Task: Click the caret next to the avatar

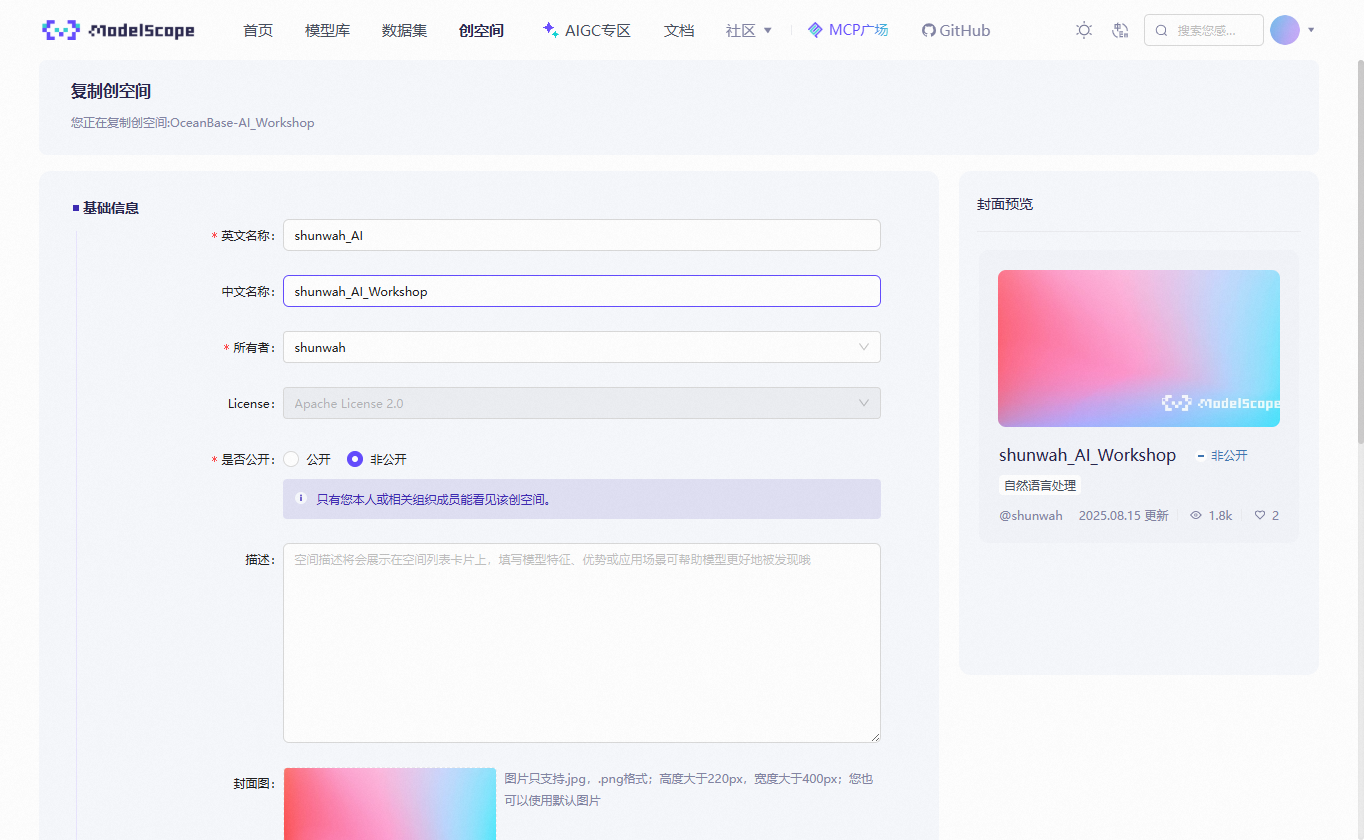Action: tap(1311, 30)
